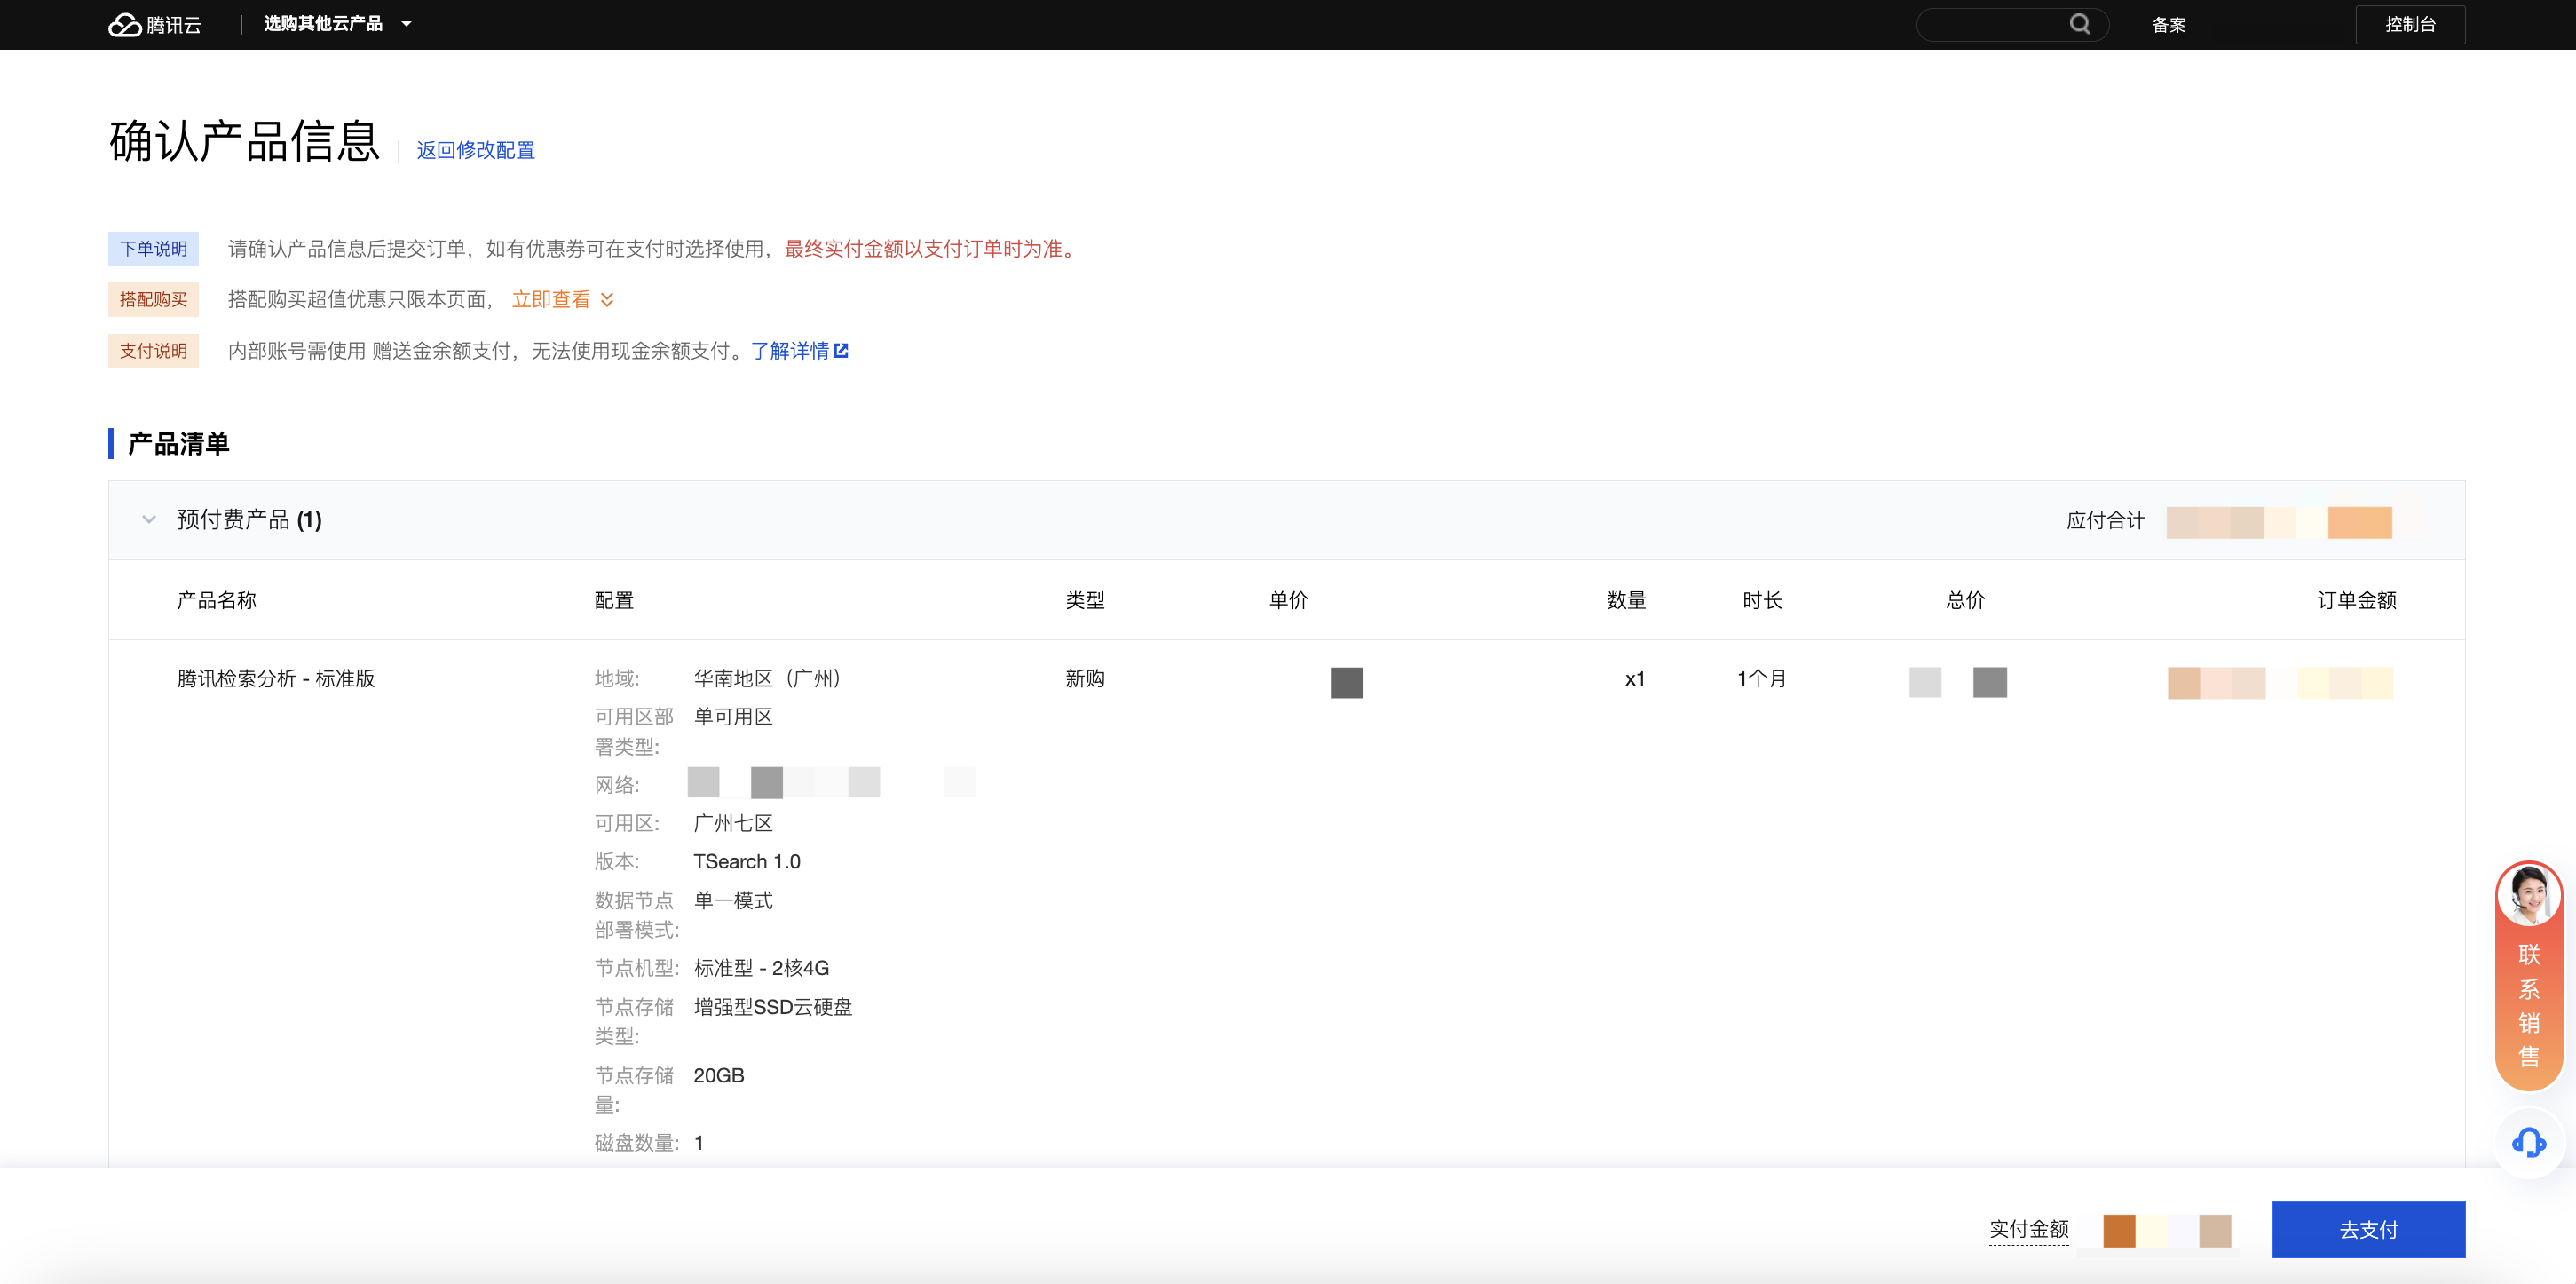The height and width of the screenshot is (1284, 2576).
Task: Click the 增强型SSD云硬盘 value
Action: tap(773, 1007)
